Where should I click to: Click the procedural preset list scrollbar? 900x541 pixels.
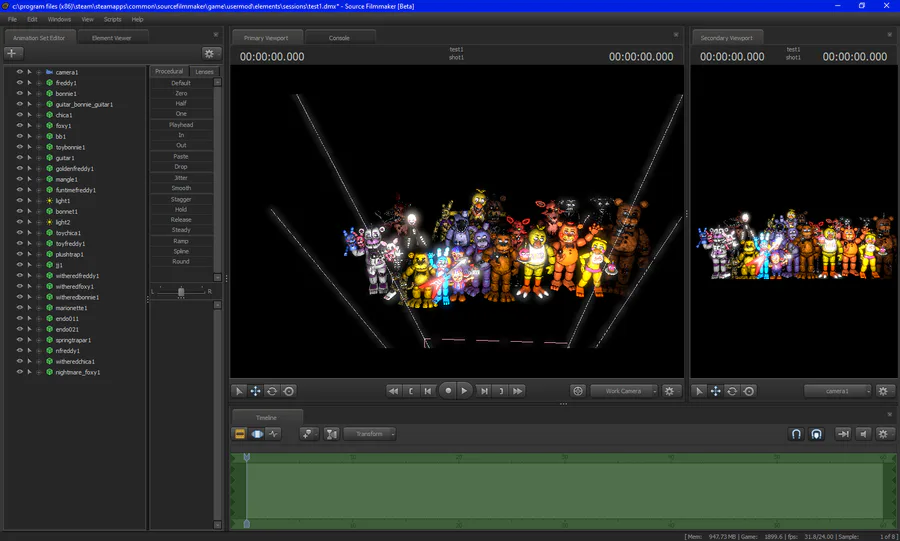point(218,180)
